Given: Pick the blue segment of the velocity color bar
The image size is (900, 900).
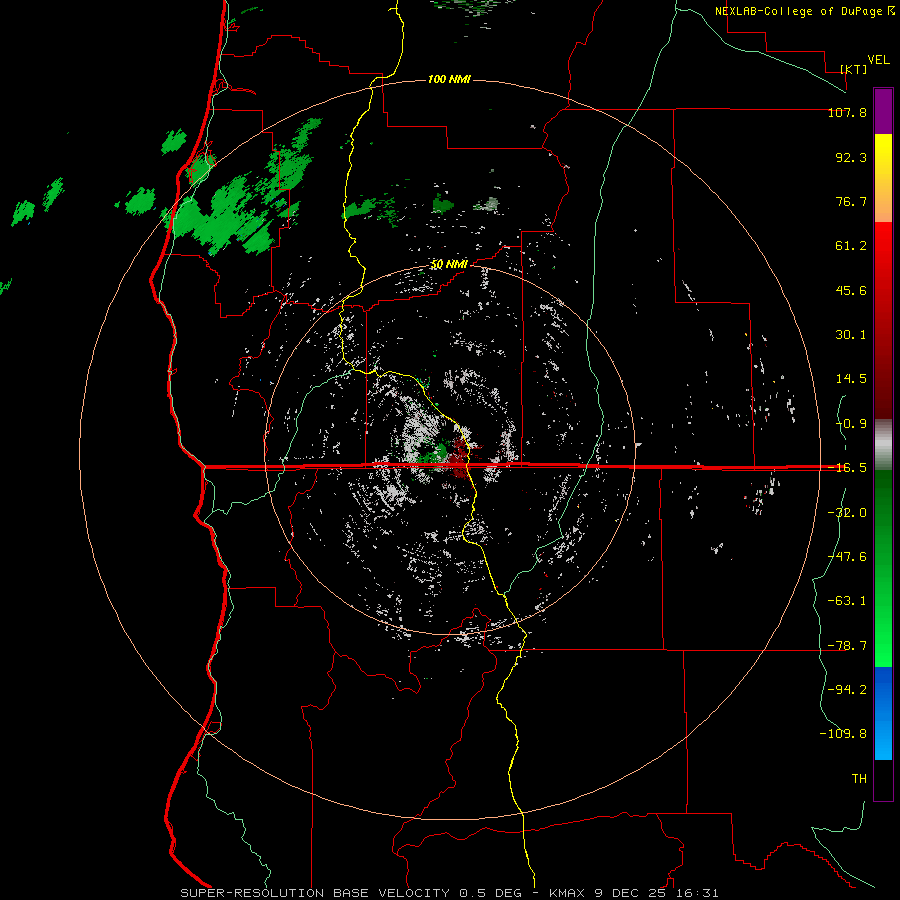Looking at the screenshot, I should (x=883, y=713).
